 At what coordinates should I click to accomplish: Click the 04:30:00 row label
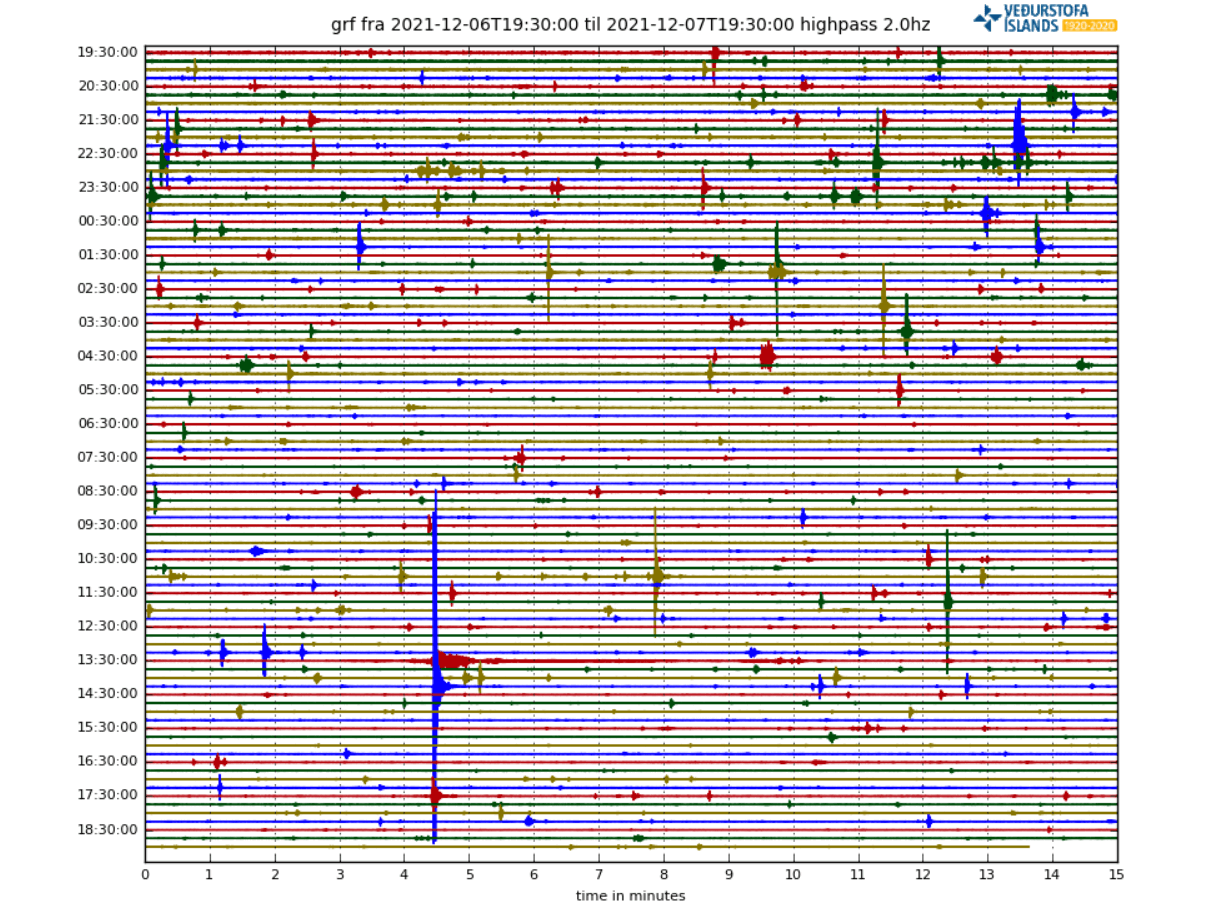(x=108, y=356)
